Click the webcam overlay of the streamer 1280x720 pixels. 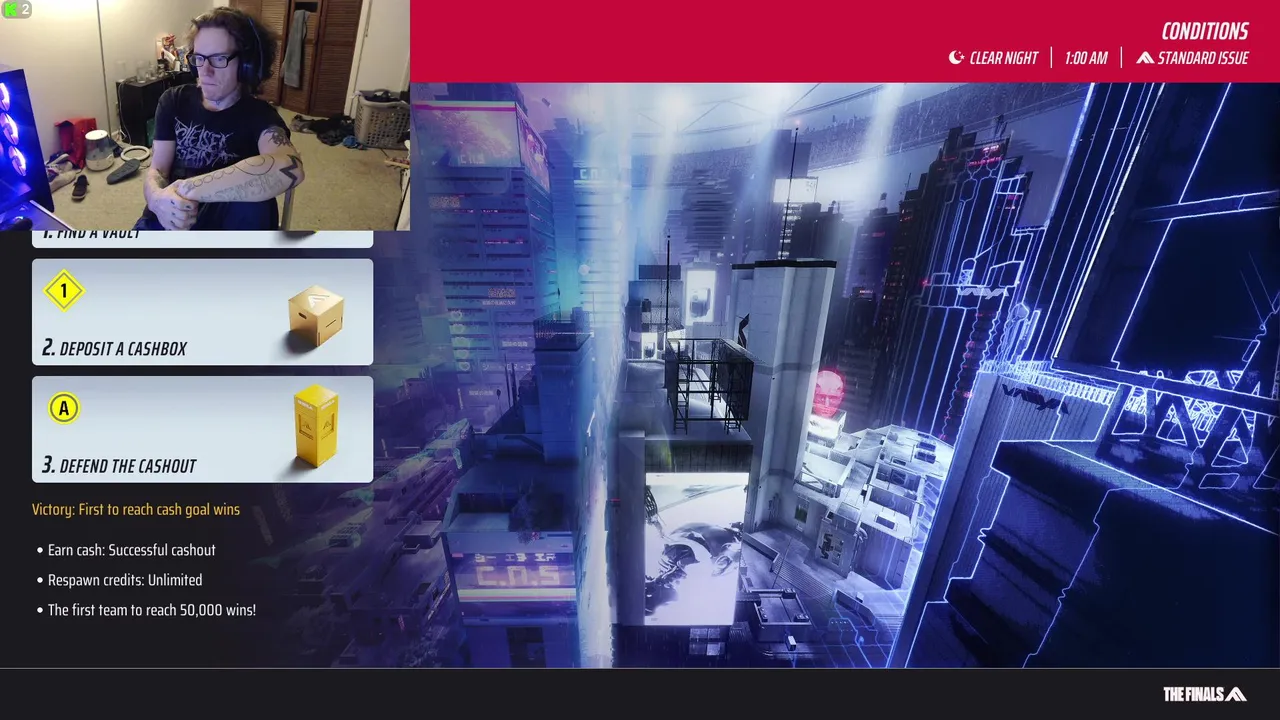click(x=205, y=115)
